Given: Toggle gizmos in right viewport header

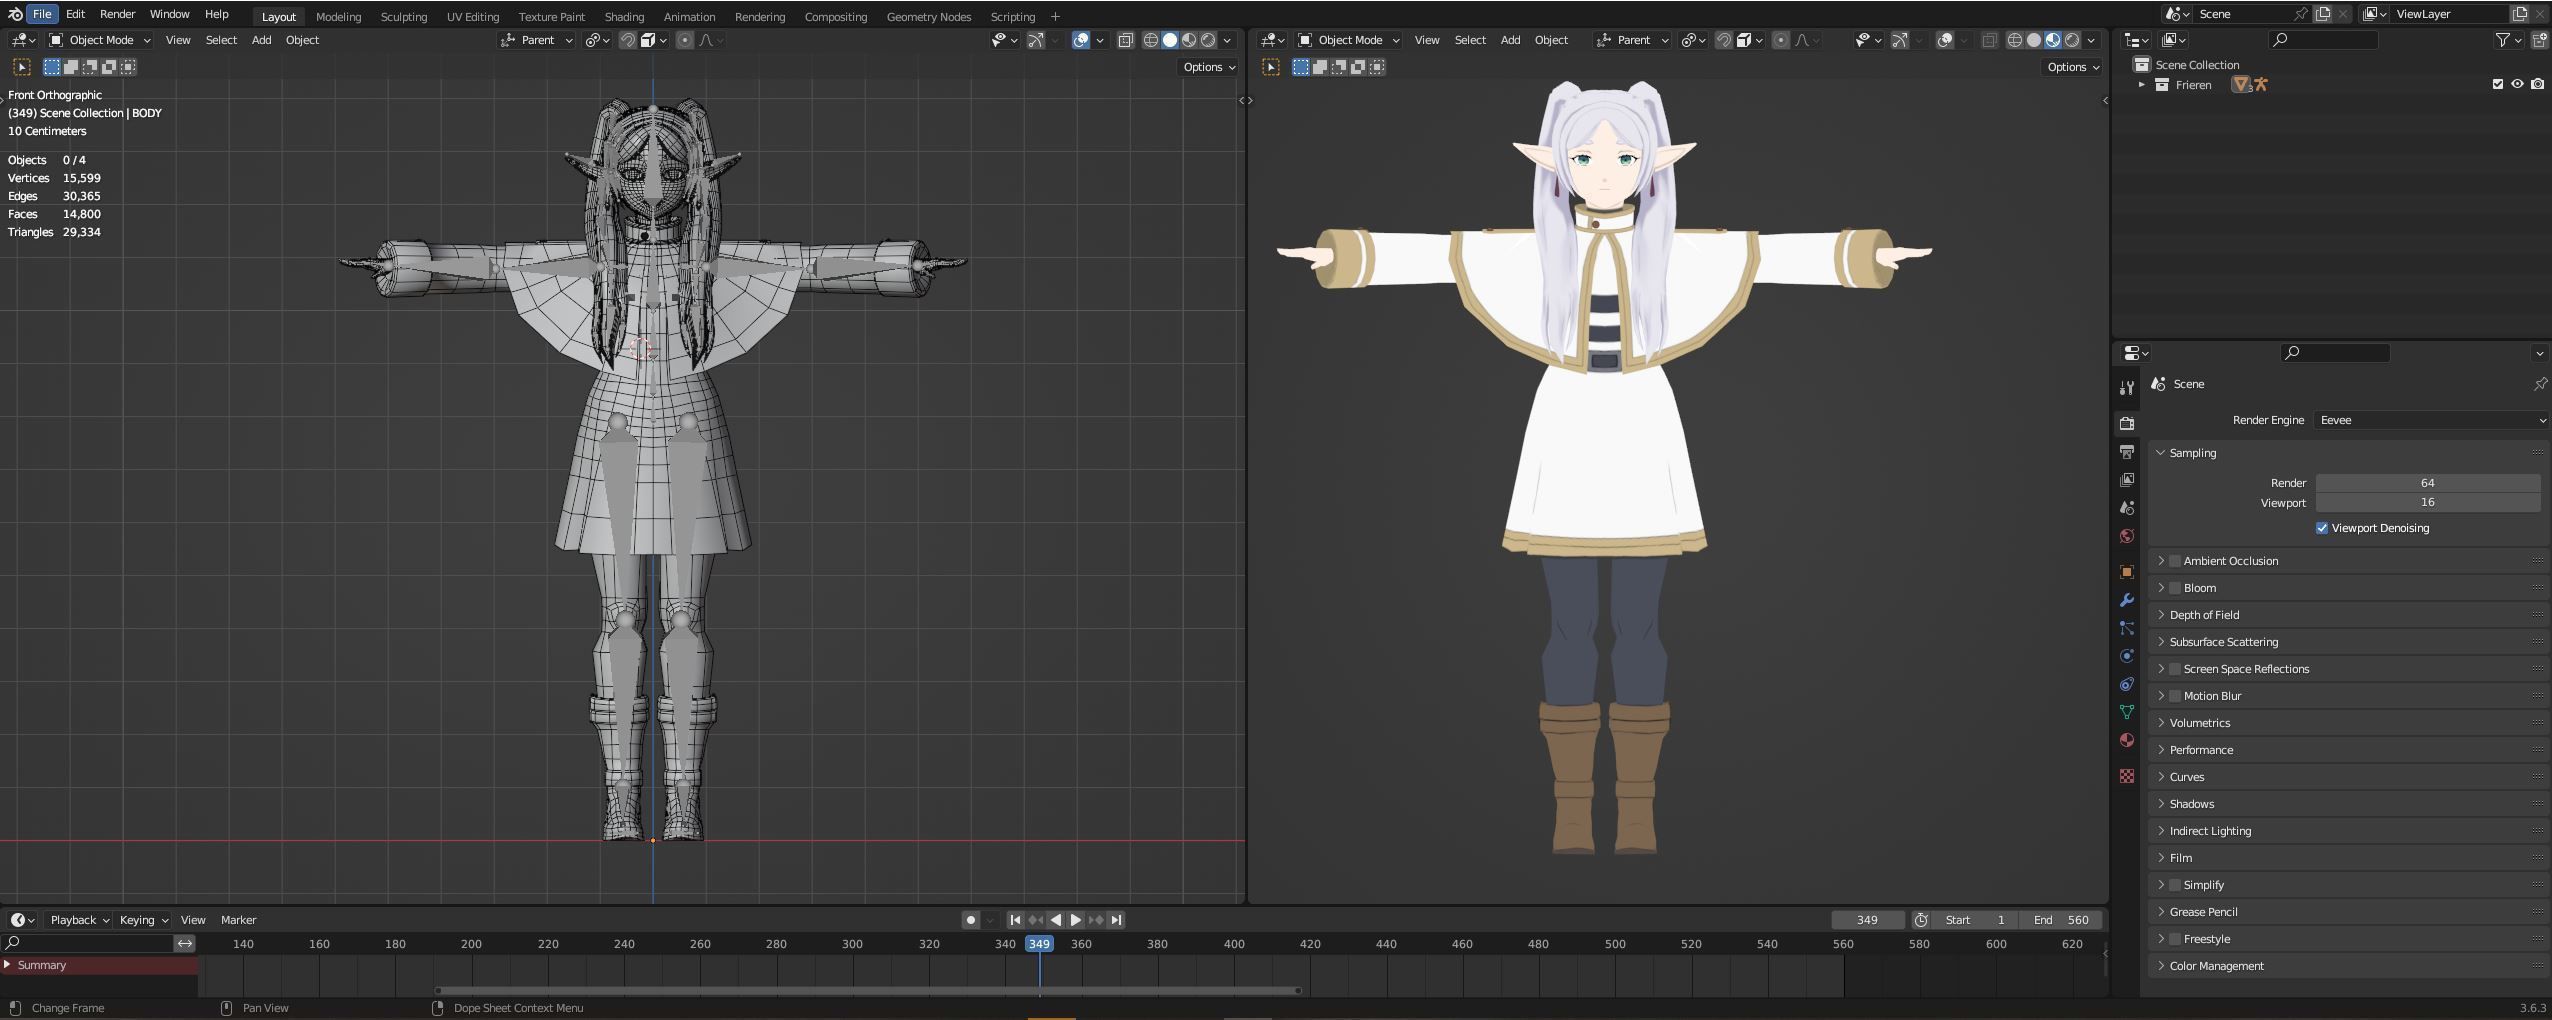Looking at the screenshot, I should [x=1900, y=40].
